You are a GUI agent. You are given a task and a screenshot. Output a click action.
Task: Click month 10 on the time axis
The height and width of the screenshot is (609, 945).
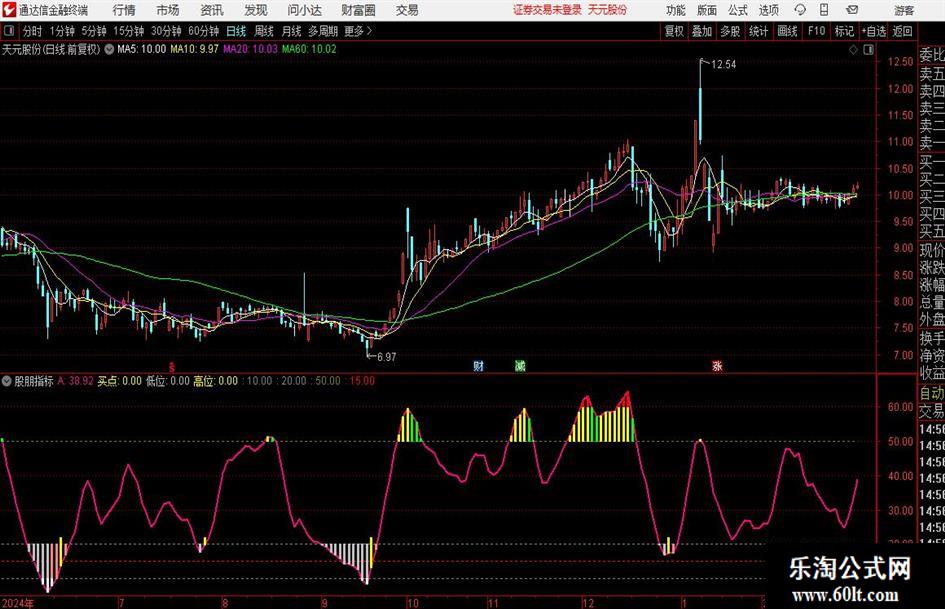click(412, 603)
